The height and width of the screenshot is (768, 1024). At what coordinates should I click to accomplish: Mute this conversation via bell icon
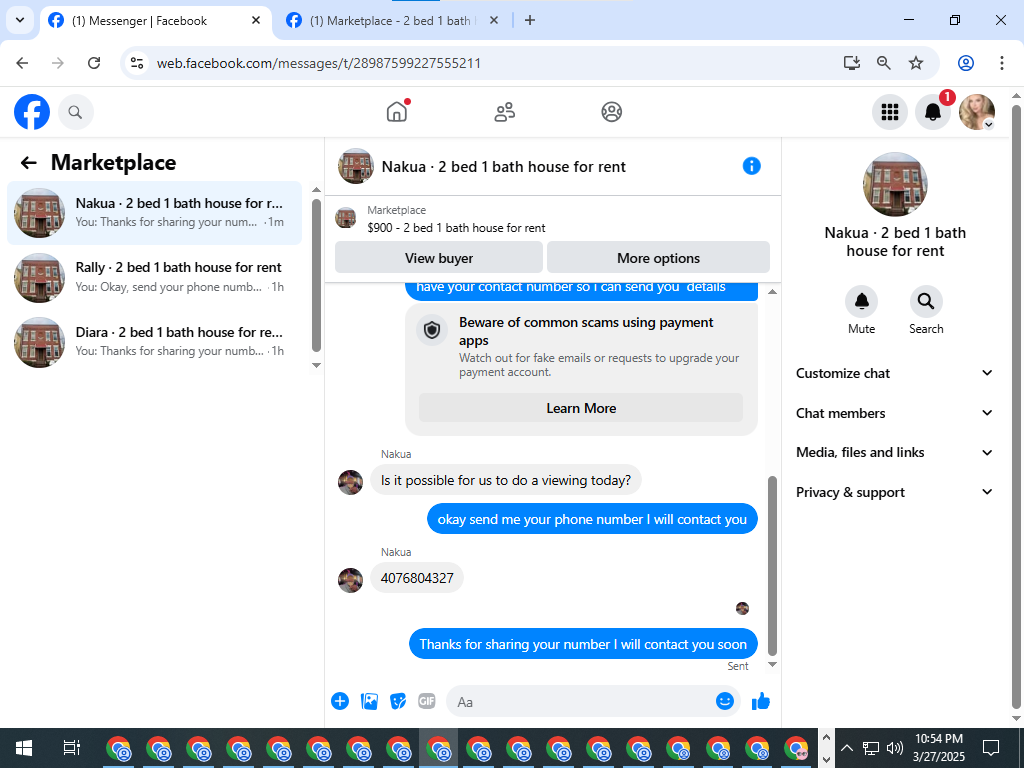[861, 301]
